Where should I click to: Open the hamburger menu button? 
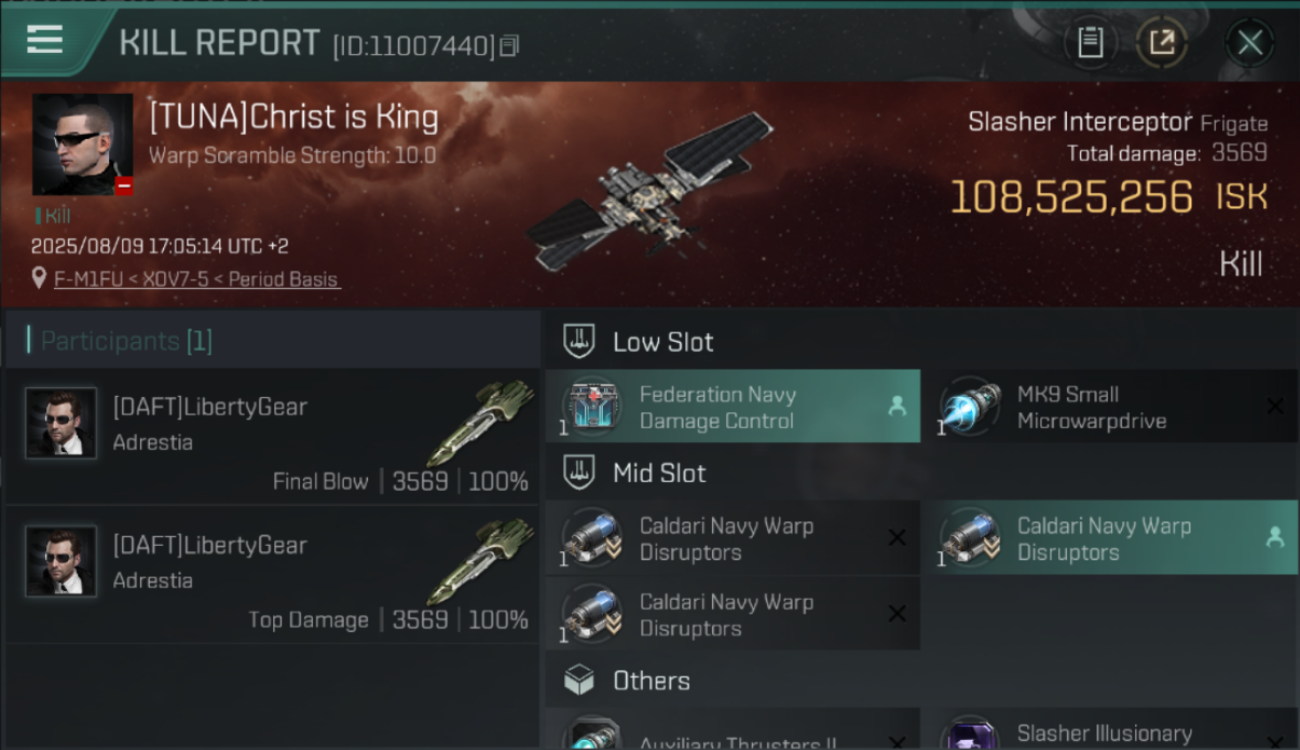(x=45, y=40)
